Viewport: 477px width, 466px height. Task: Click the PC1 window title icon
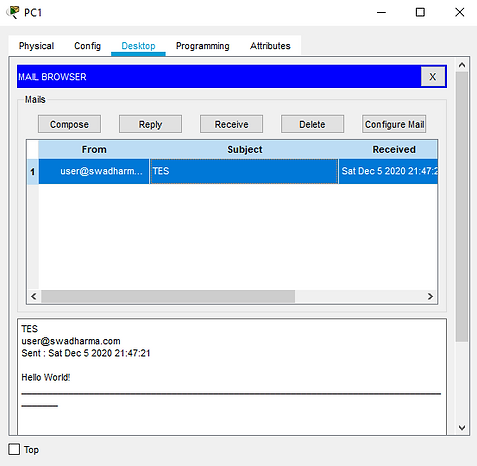tap(13, 12)
